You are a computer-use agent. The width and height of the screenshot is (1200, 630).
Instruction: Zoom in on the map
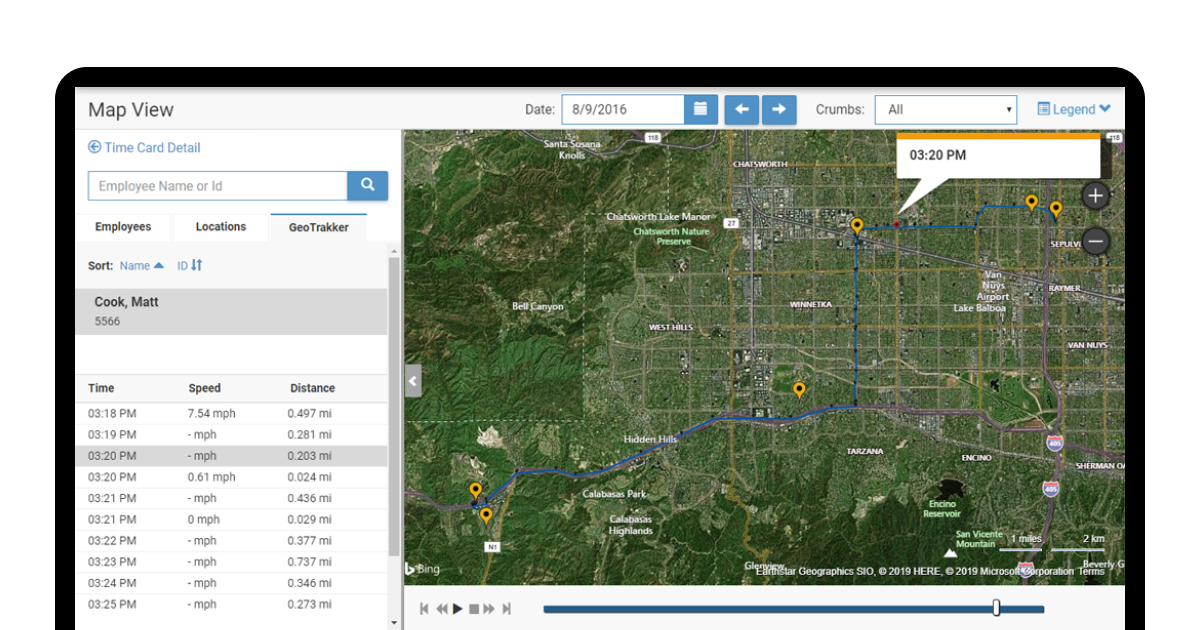coord(1095,196)
